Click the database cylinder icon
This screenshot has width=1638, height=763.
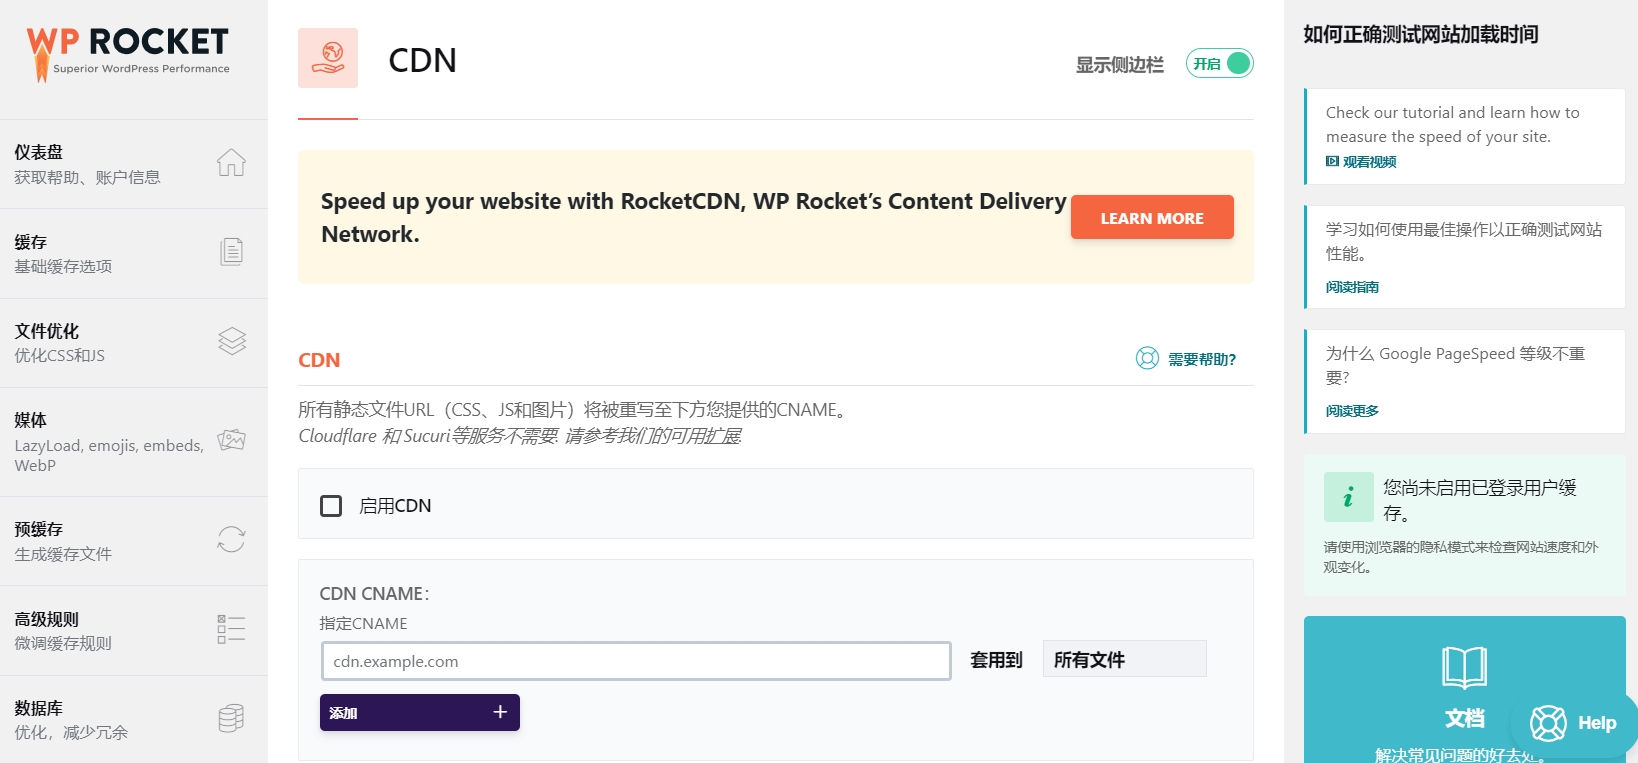231,718
